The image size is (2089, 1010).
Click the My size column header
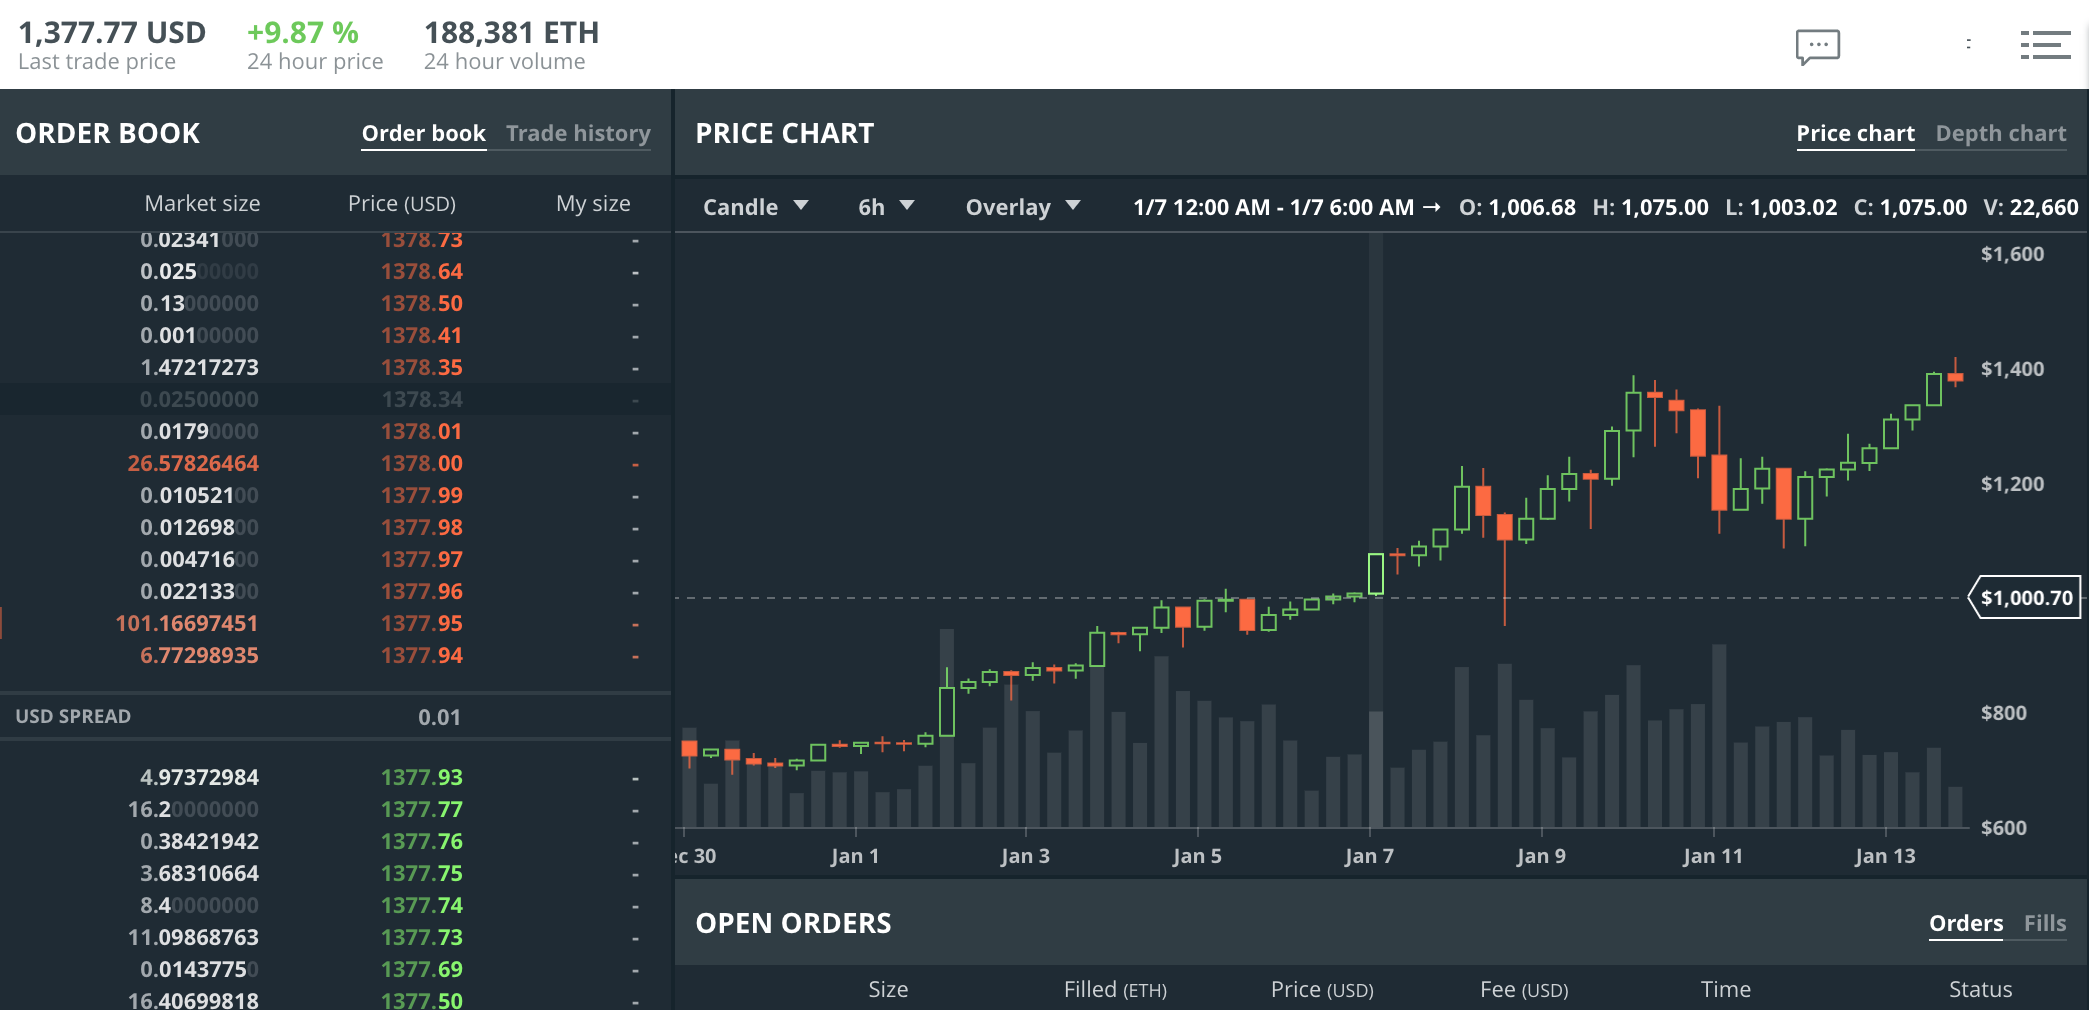[x=593, y=203]
